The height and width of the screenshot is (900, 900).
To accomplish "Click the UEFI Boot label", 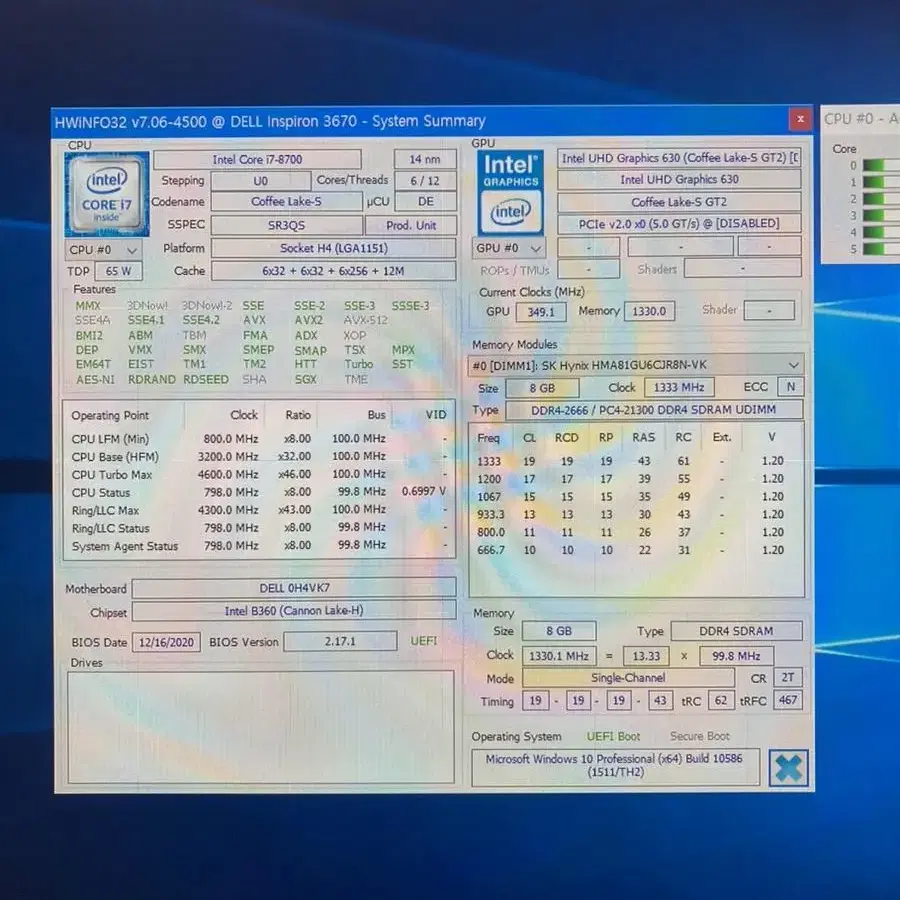I will tap(613, 736).
